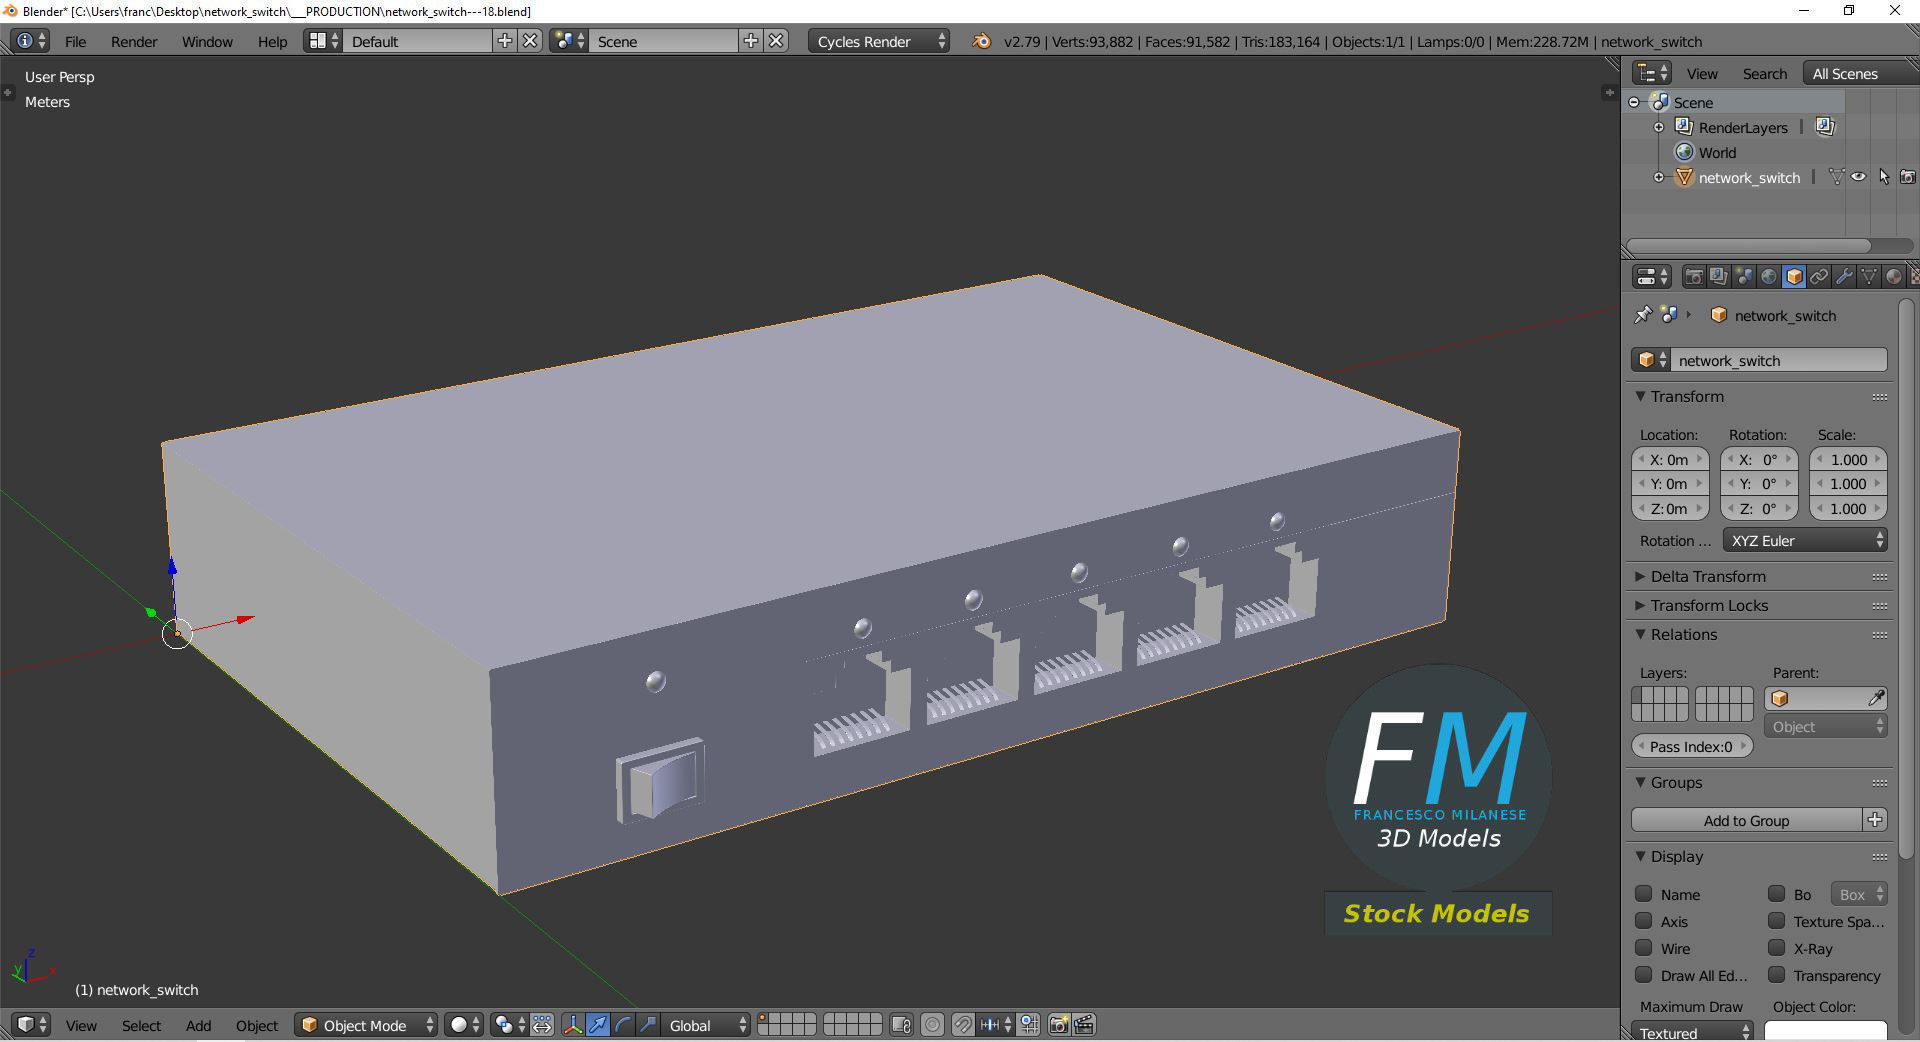
Task: Select the scale manipulator icon
Action: [648, 1025]
